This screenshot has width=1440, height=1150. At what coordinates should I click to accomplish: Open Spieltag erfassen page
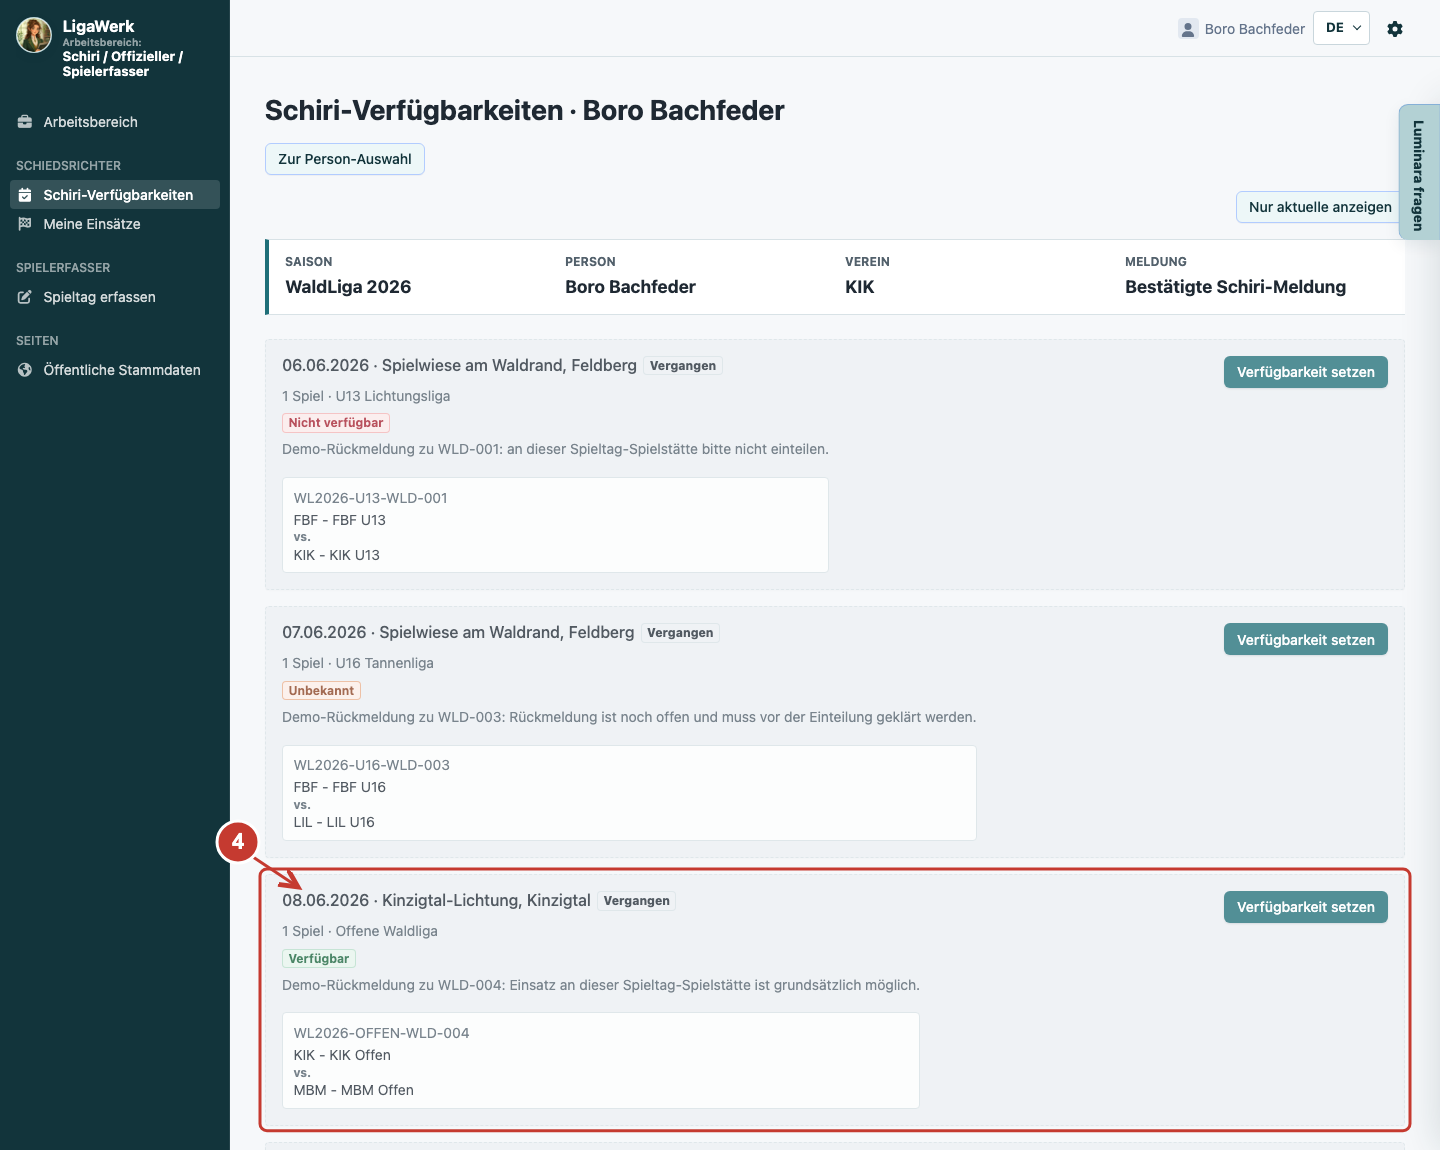(x=115, y=297)
